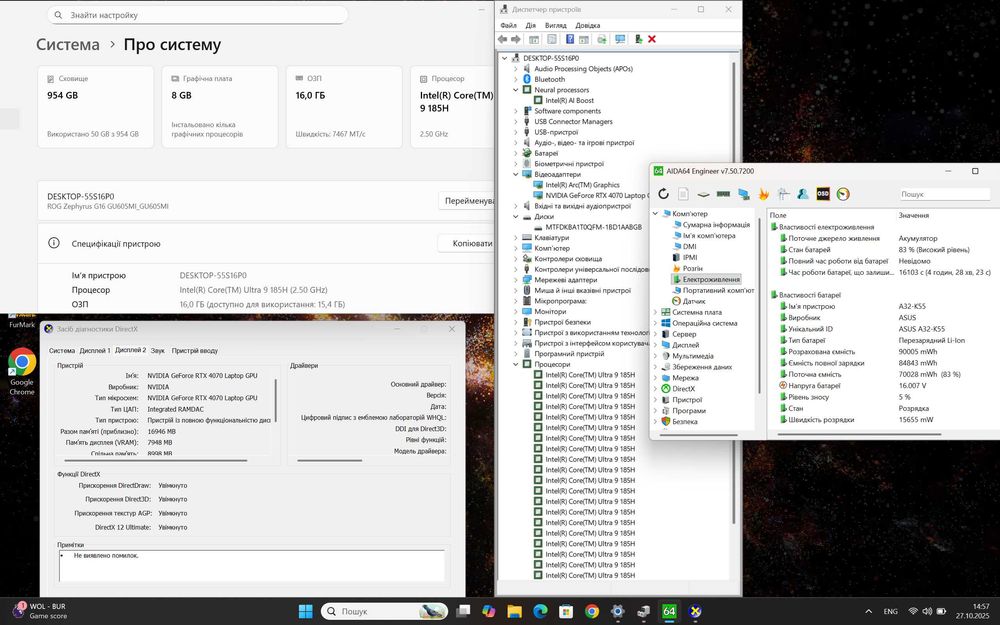Click the Графічна плата 8 GB card

[x=219, y=107]
